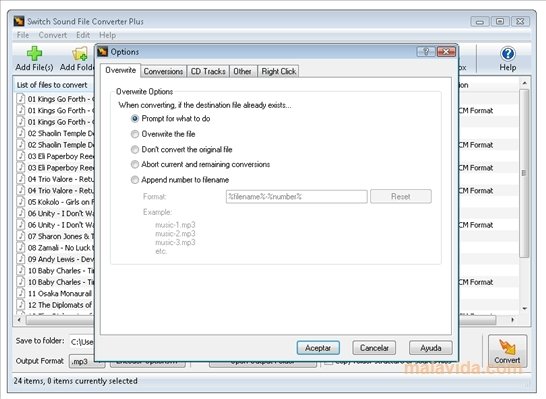Click the Switch app icon in main title bar
This screenshot has width=546, height=399.
tap(19, 21)
